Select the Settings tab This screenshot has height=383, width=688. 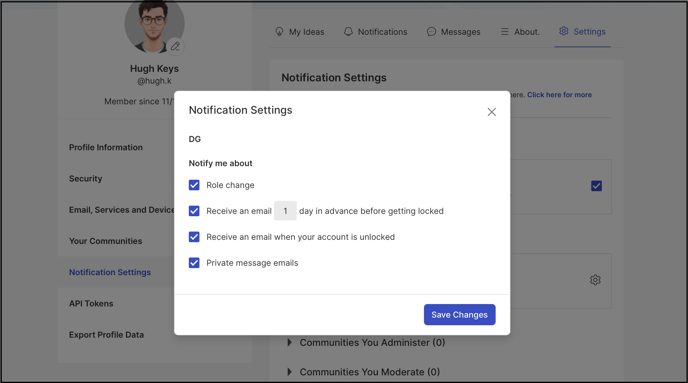(x=582, y=32)
